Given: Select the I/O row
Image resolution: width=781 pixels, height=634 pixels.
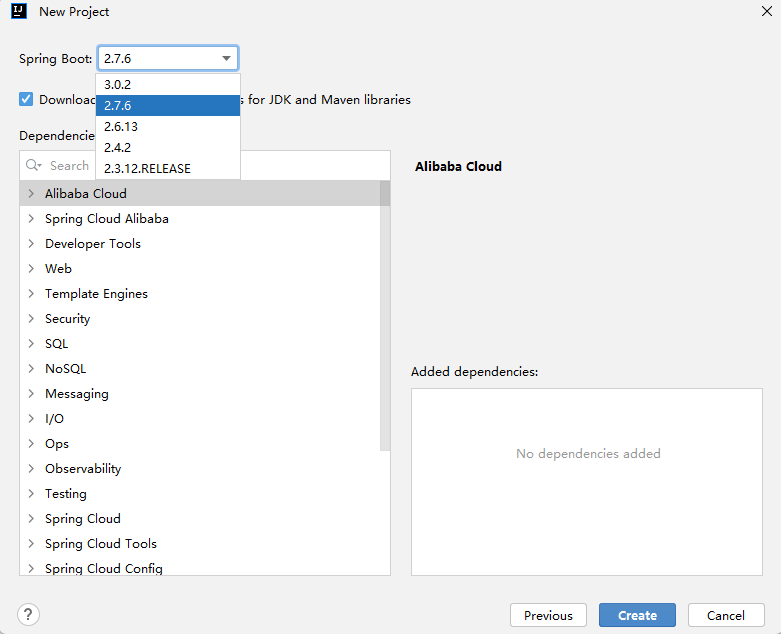Looking at the screenshot, I should (x=200, y=418).
